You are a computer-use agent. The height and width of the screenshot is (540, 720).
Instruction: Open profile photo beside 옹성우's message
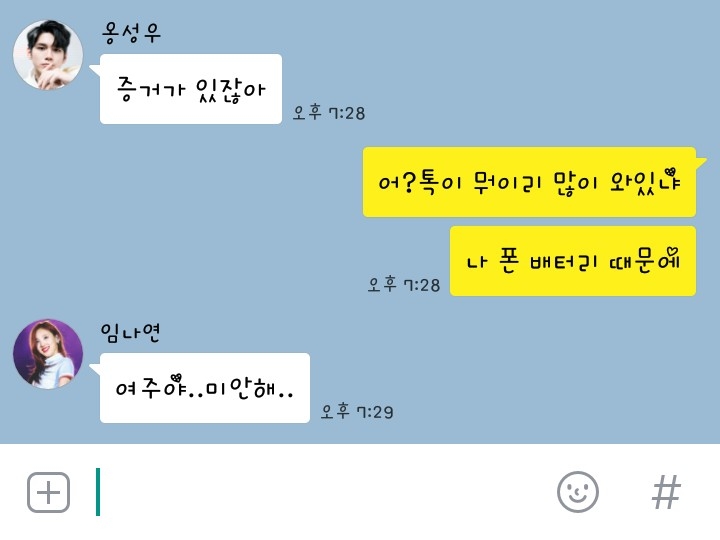pyautogui.click(x=48, y=54)
